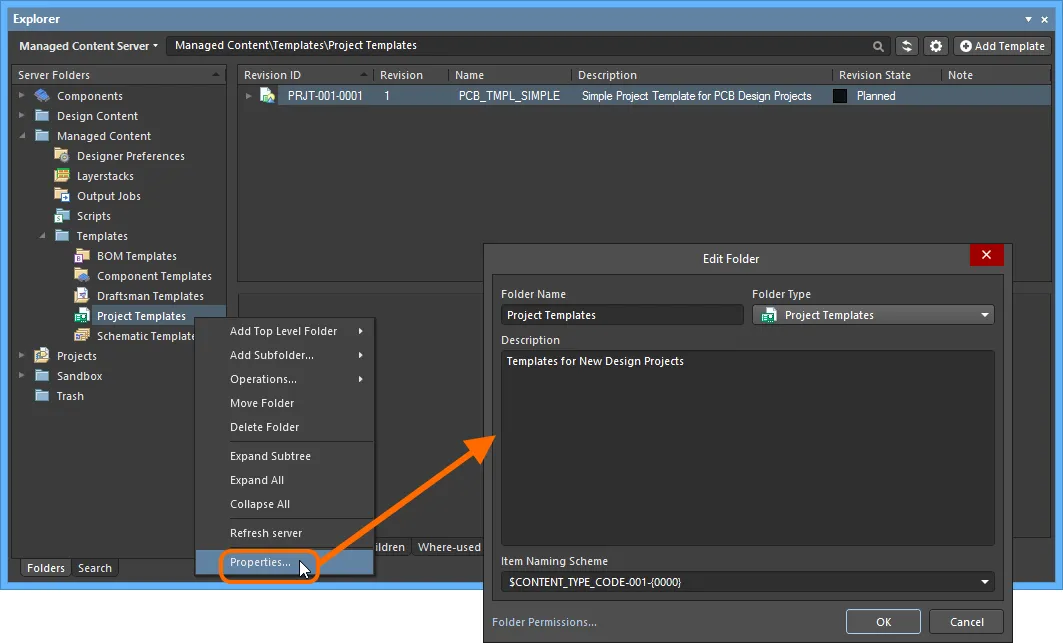Click the Layerstacks folder icon
This screenshot has width=1063, height=643.
coord(62,175)
